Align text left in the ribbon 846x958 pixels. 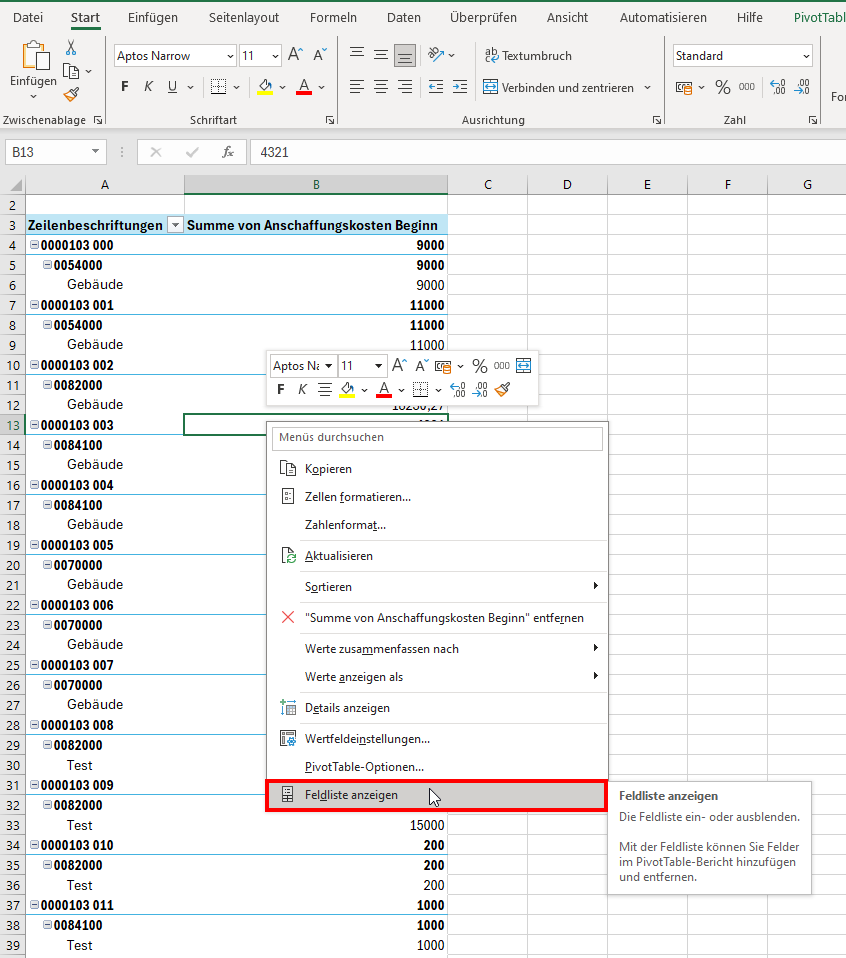(x=357, y=87)
